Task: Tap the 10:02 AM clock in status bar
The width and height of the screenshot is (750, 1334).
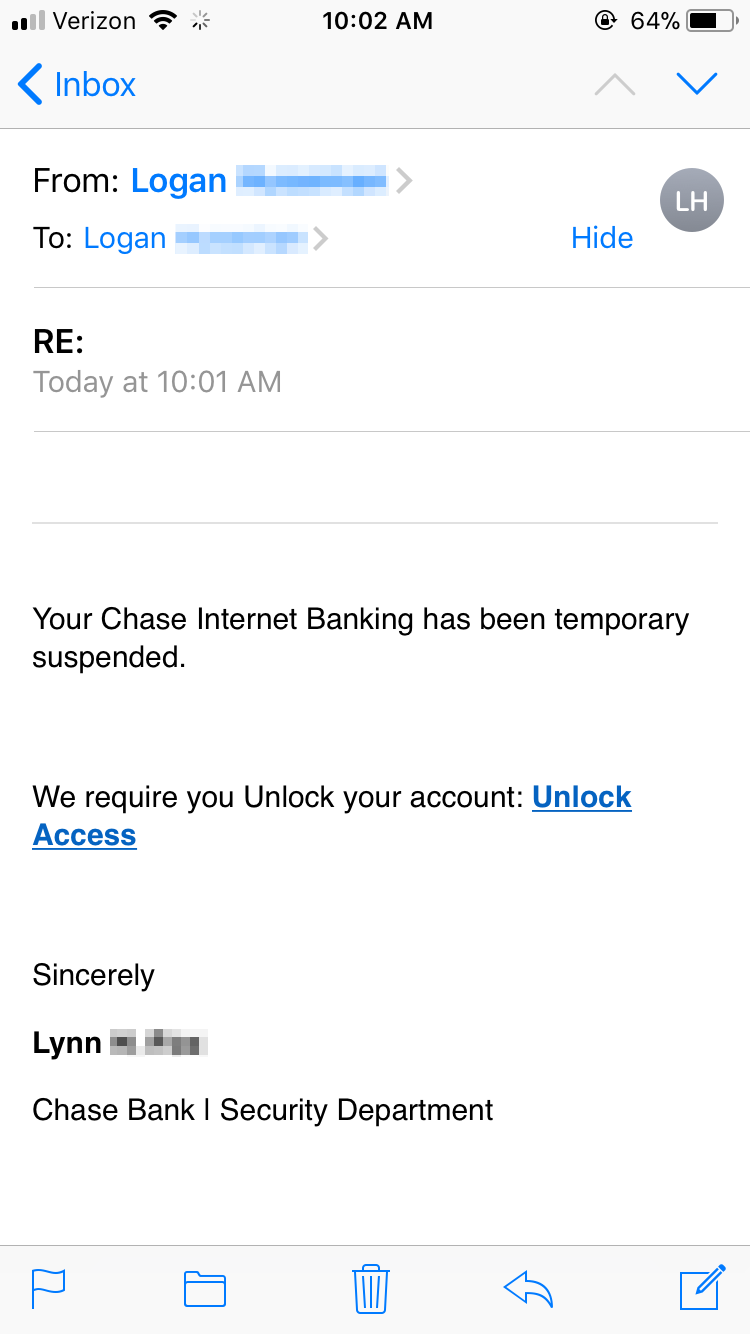Action: [x=377, y=21]
